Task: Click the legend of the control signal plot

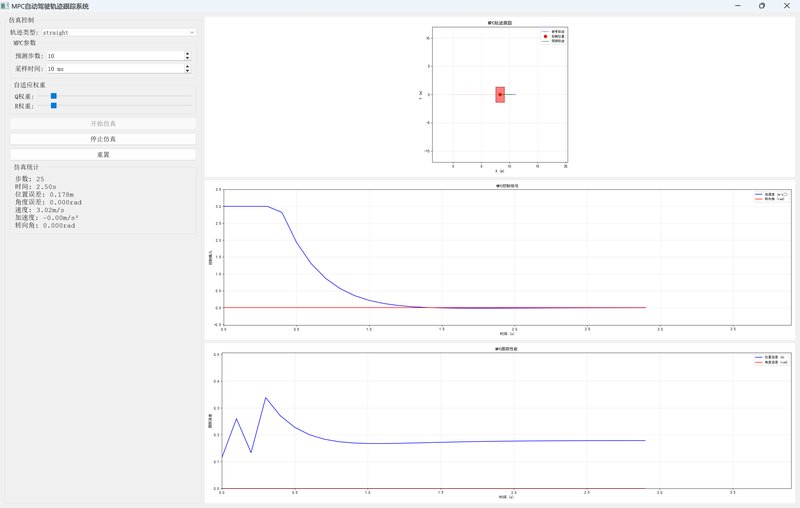Action: point(774,196)
